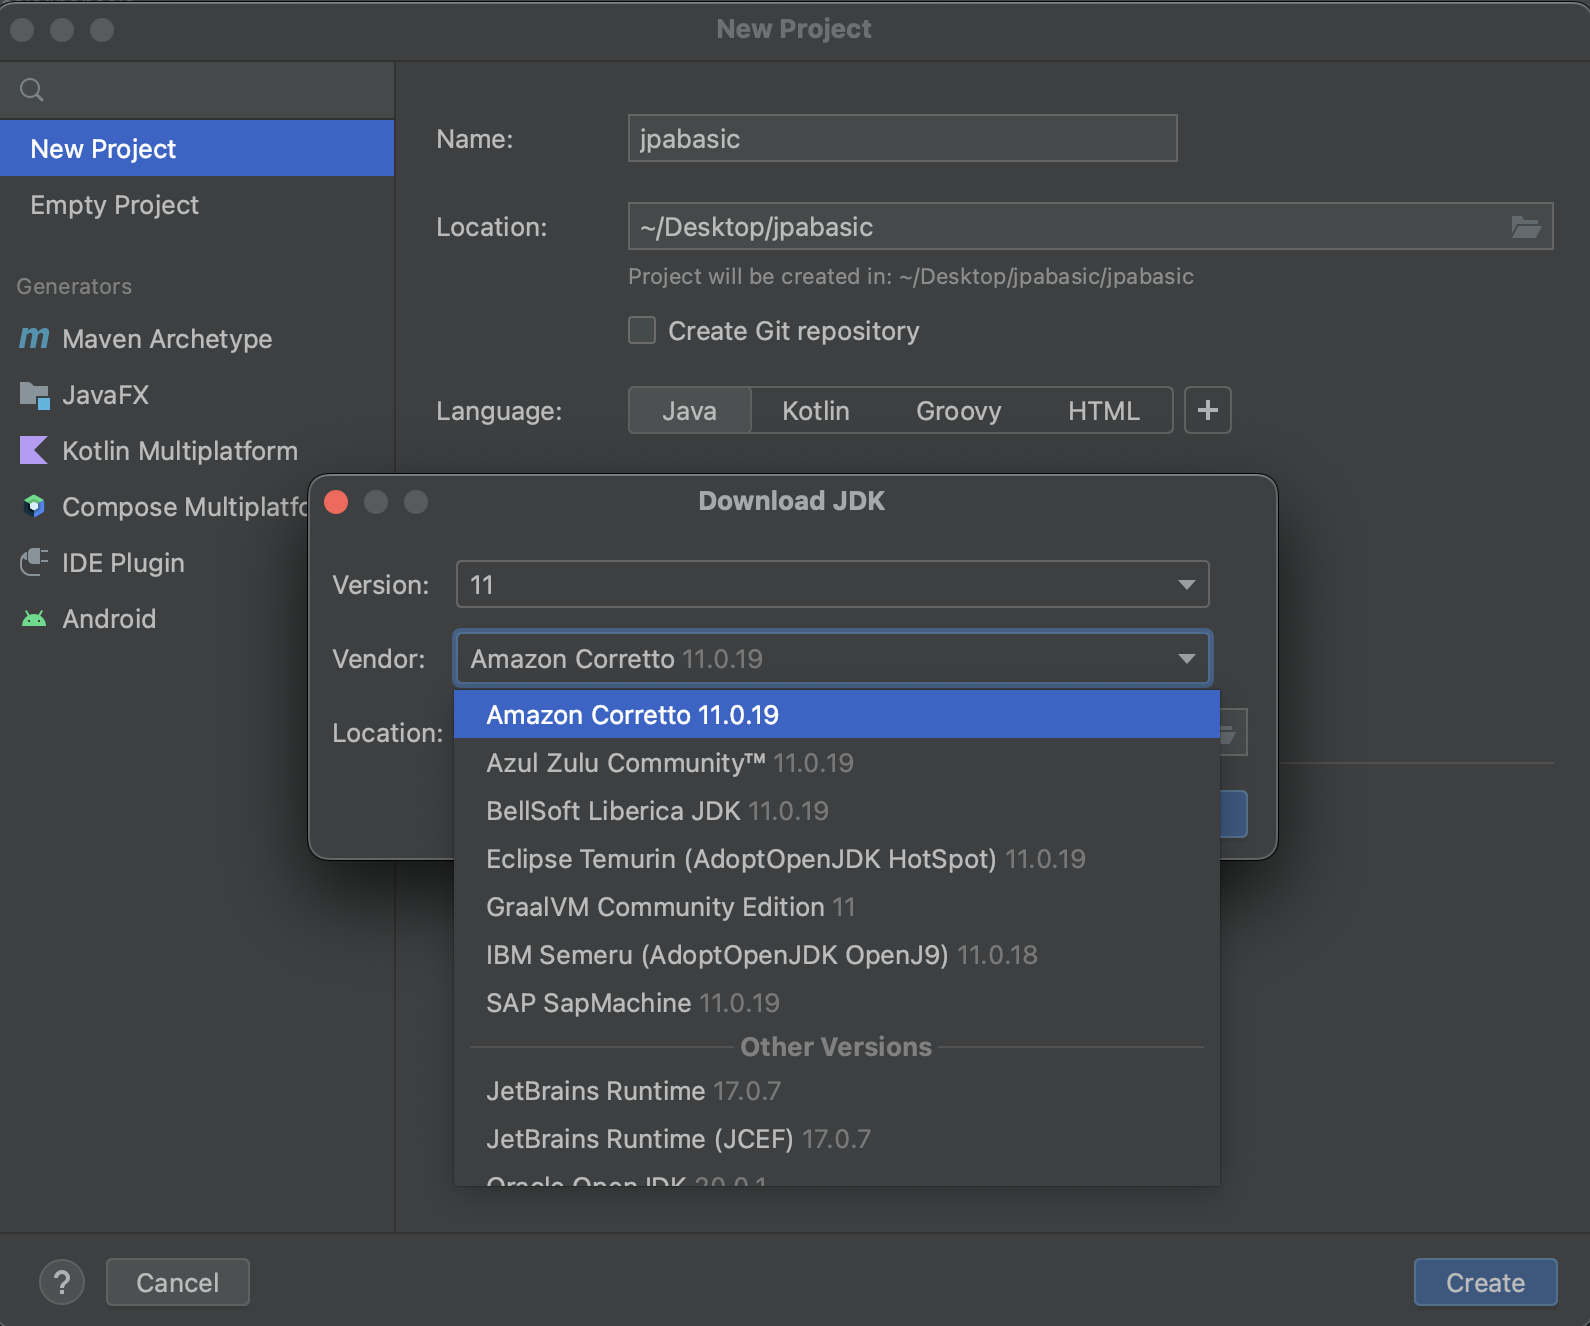
Task: Open help with question mark button
Action: pos(62,1282)
